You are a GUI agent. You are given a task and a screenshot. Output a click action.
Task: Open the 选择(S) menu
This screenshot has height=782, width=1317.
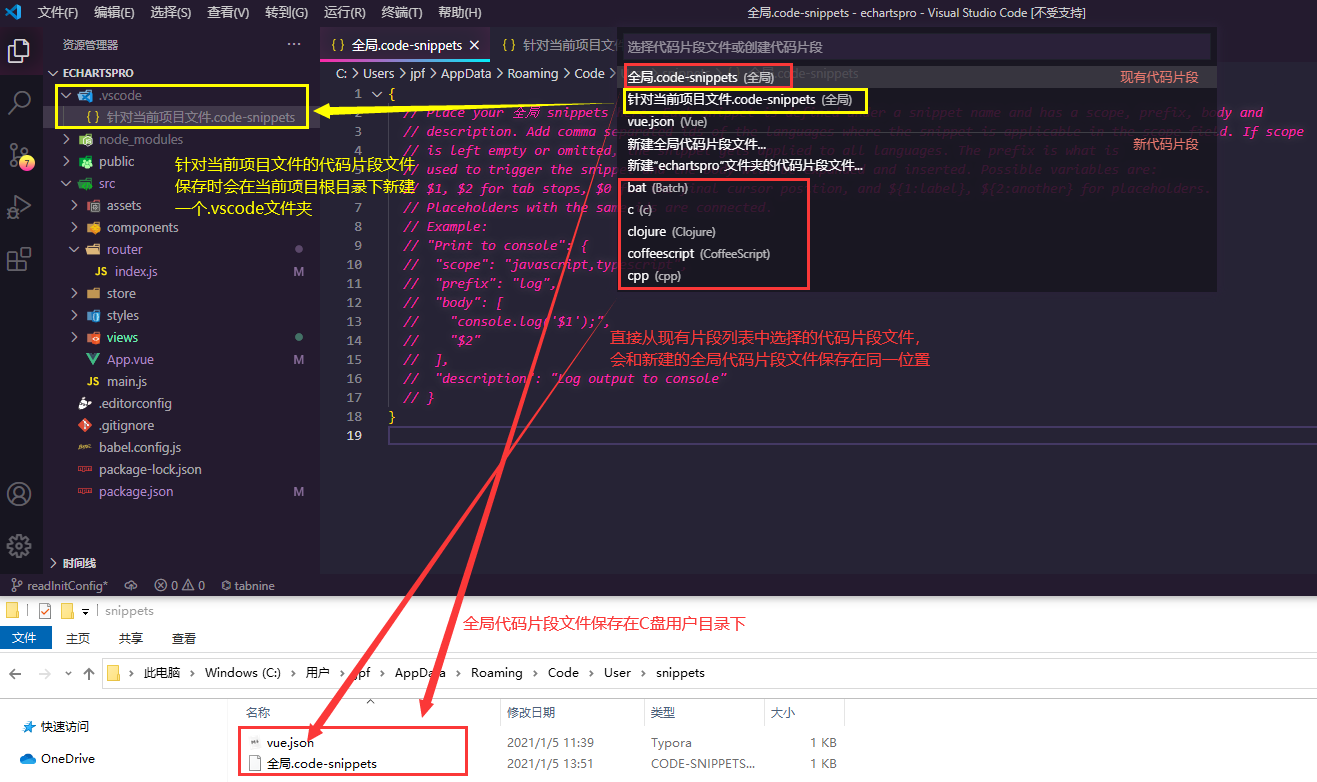click(x=171, y=13)
